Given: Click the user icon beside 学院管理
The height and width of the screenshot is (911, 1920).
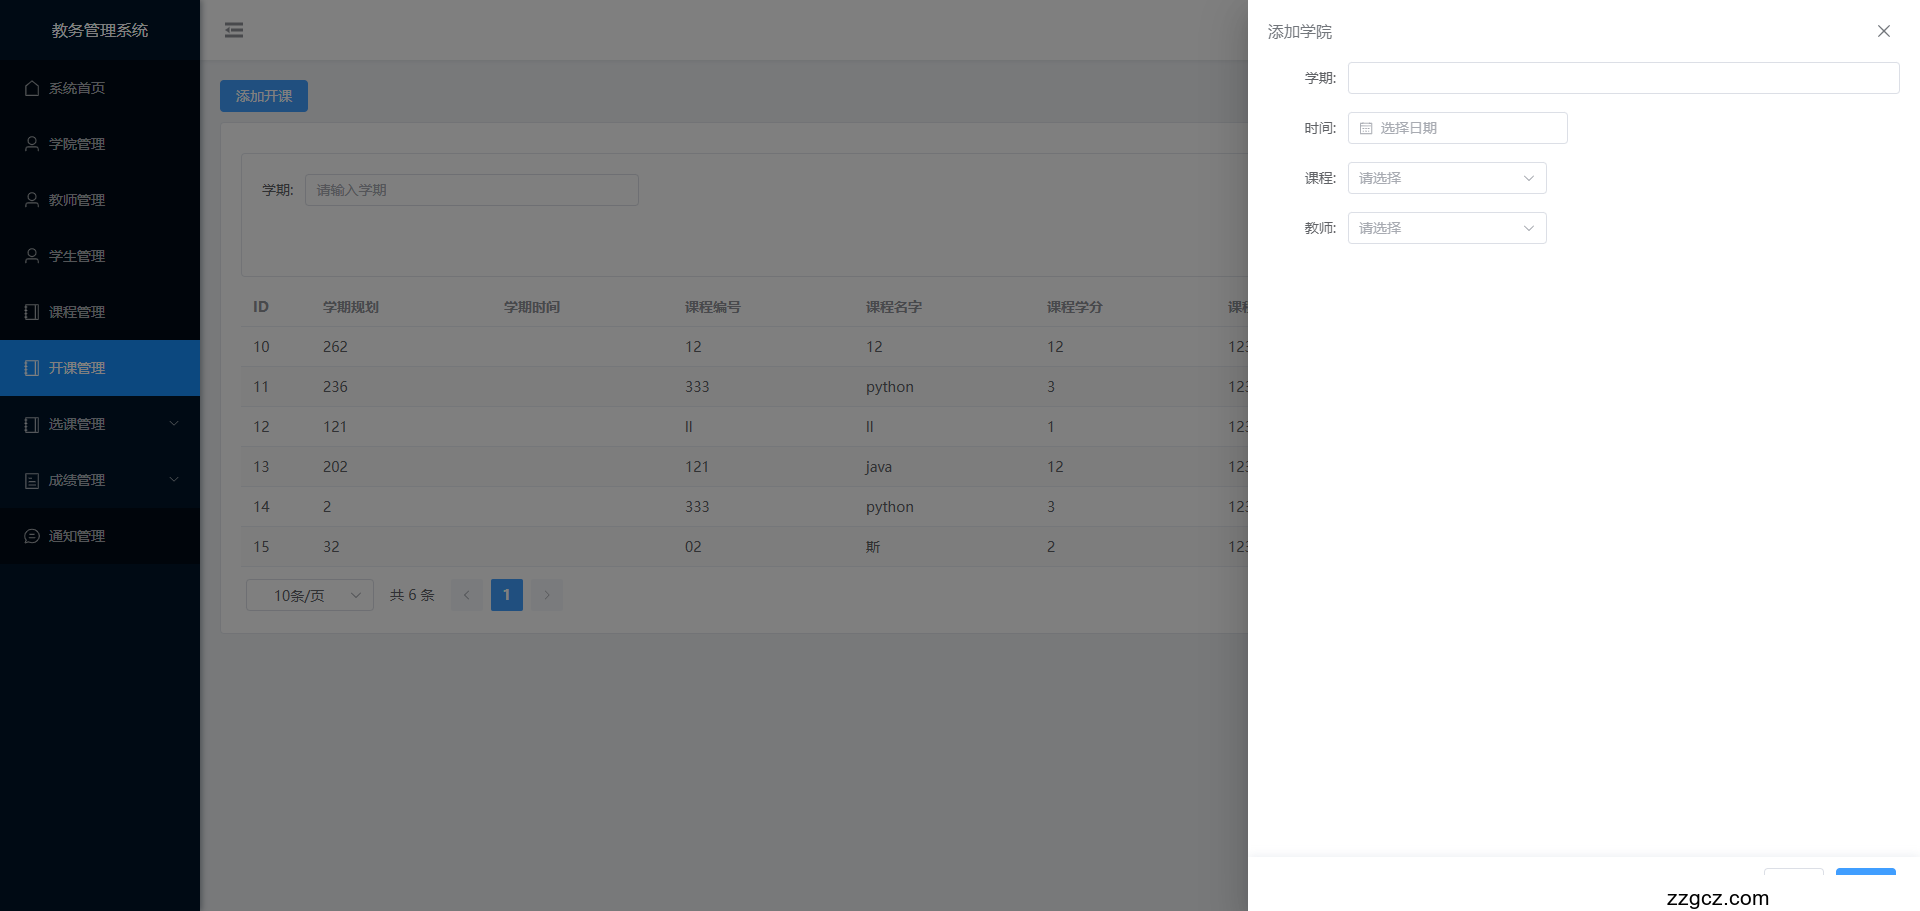Looking at the screenshot, I should click(x=32, y=144).
